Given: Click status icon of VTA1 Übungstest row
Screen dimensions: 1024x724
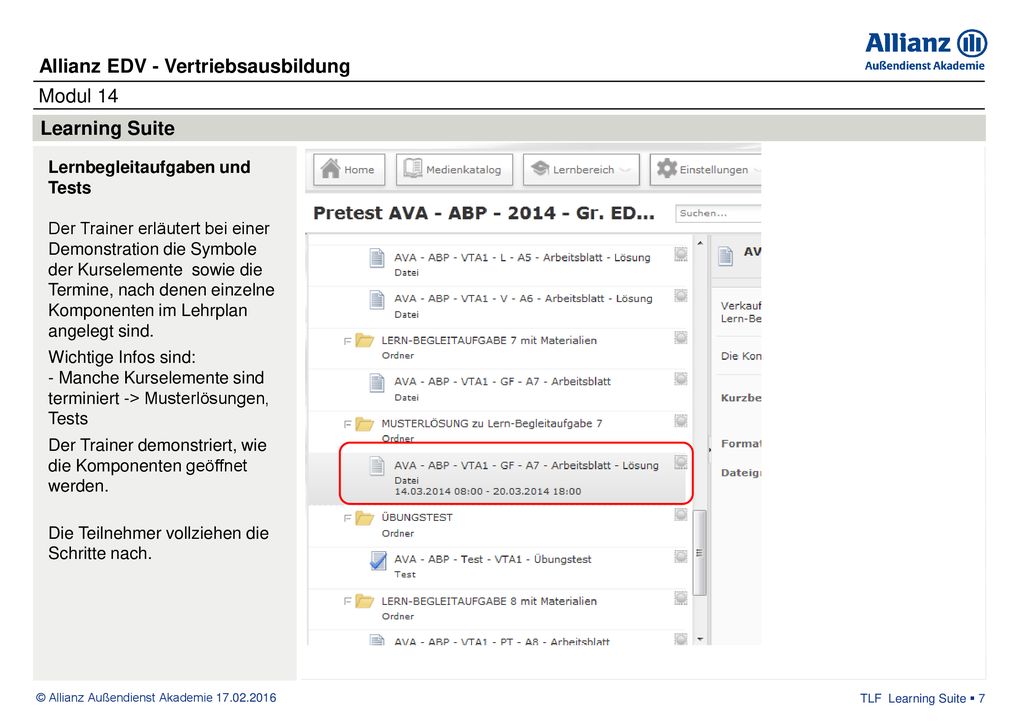Looking at the screenshot, I should pos(680,556).
